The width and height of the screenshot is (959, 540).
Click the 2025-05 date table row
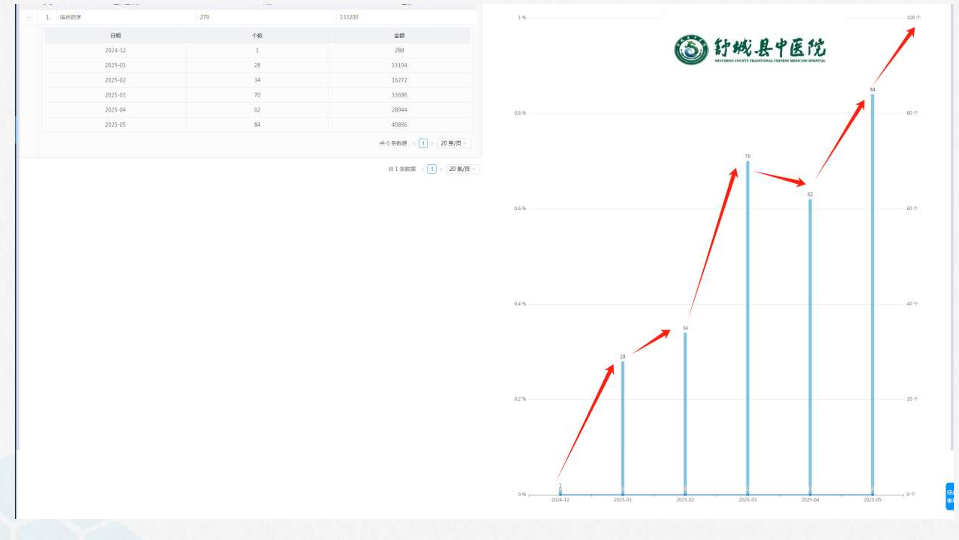tap(257, 125)
